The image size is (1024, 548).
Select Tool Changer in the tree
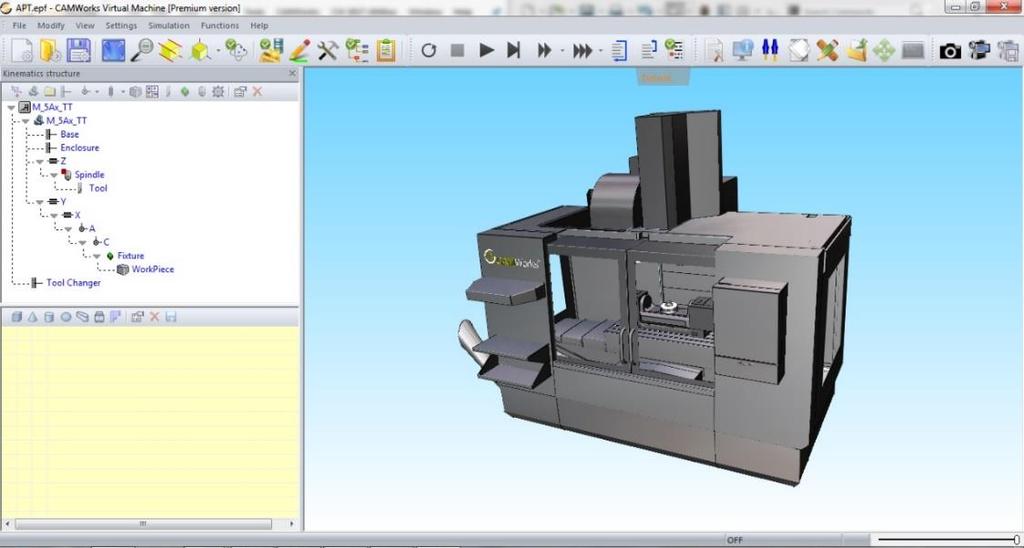tap(74, 283)
